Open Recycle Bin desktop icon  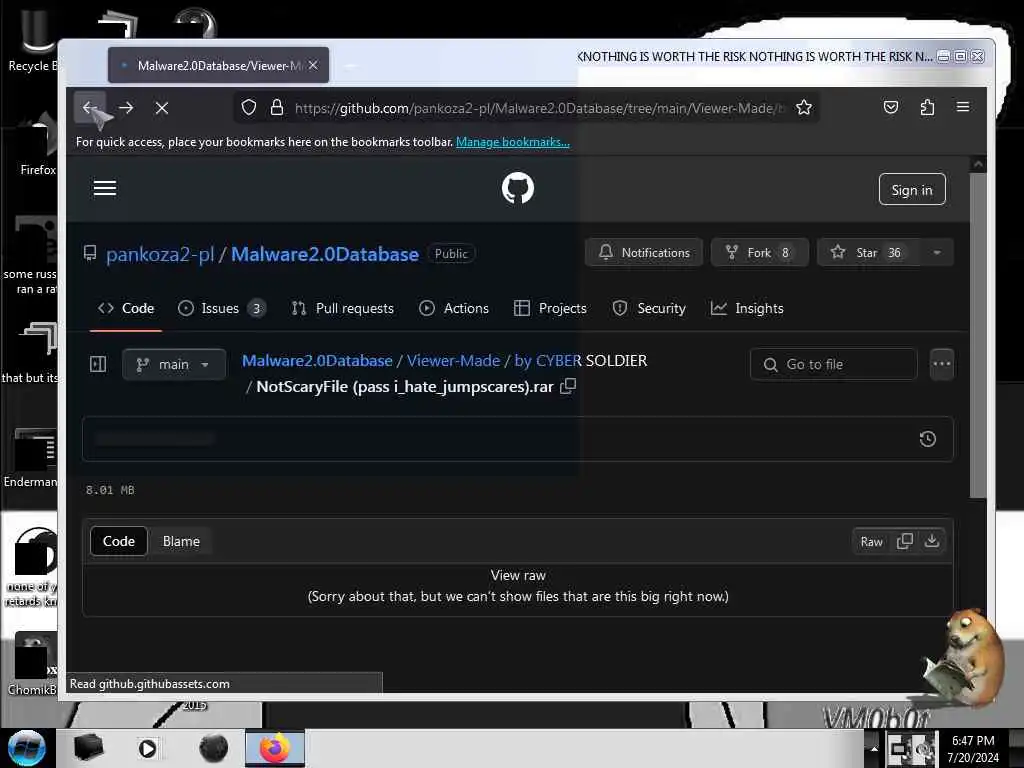[x=33, y=40]
